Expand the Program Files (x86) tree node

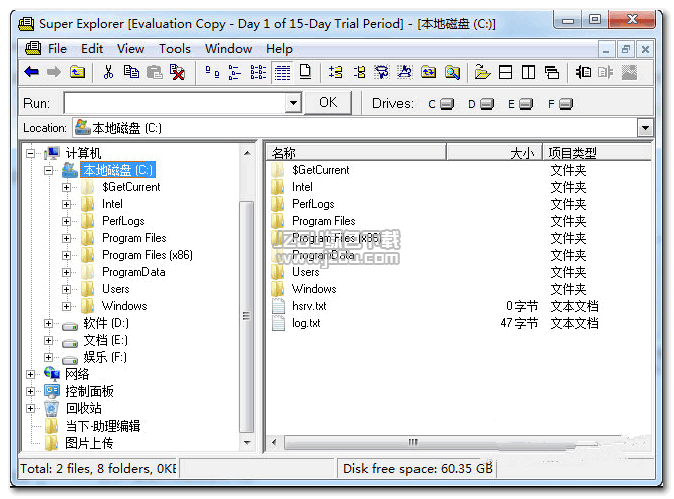[66, 255]
